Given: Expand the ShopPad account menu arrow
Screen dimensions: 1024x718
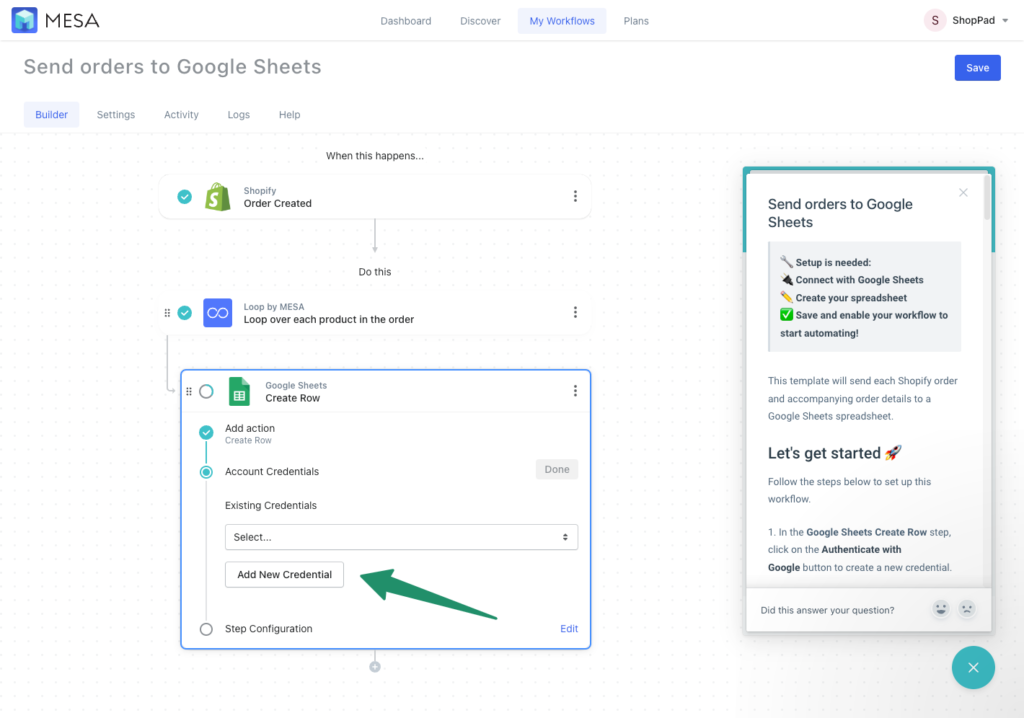Looking at the screenshot, I should (1005, 21).
